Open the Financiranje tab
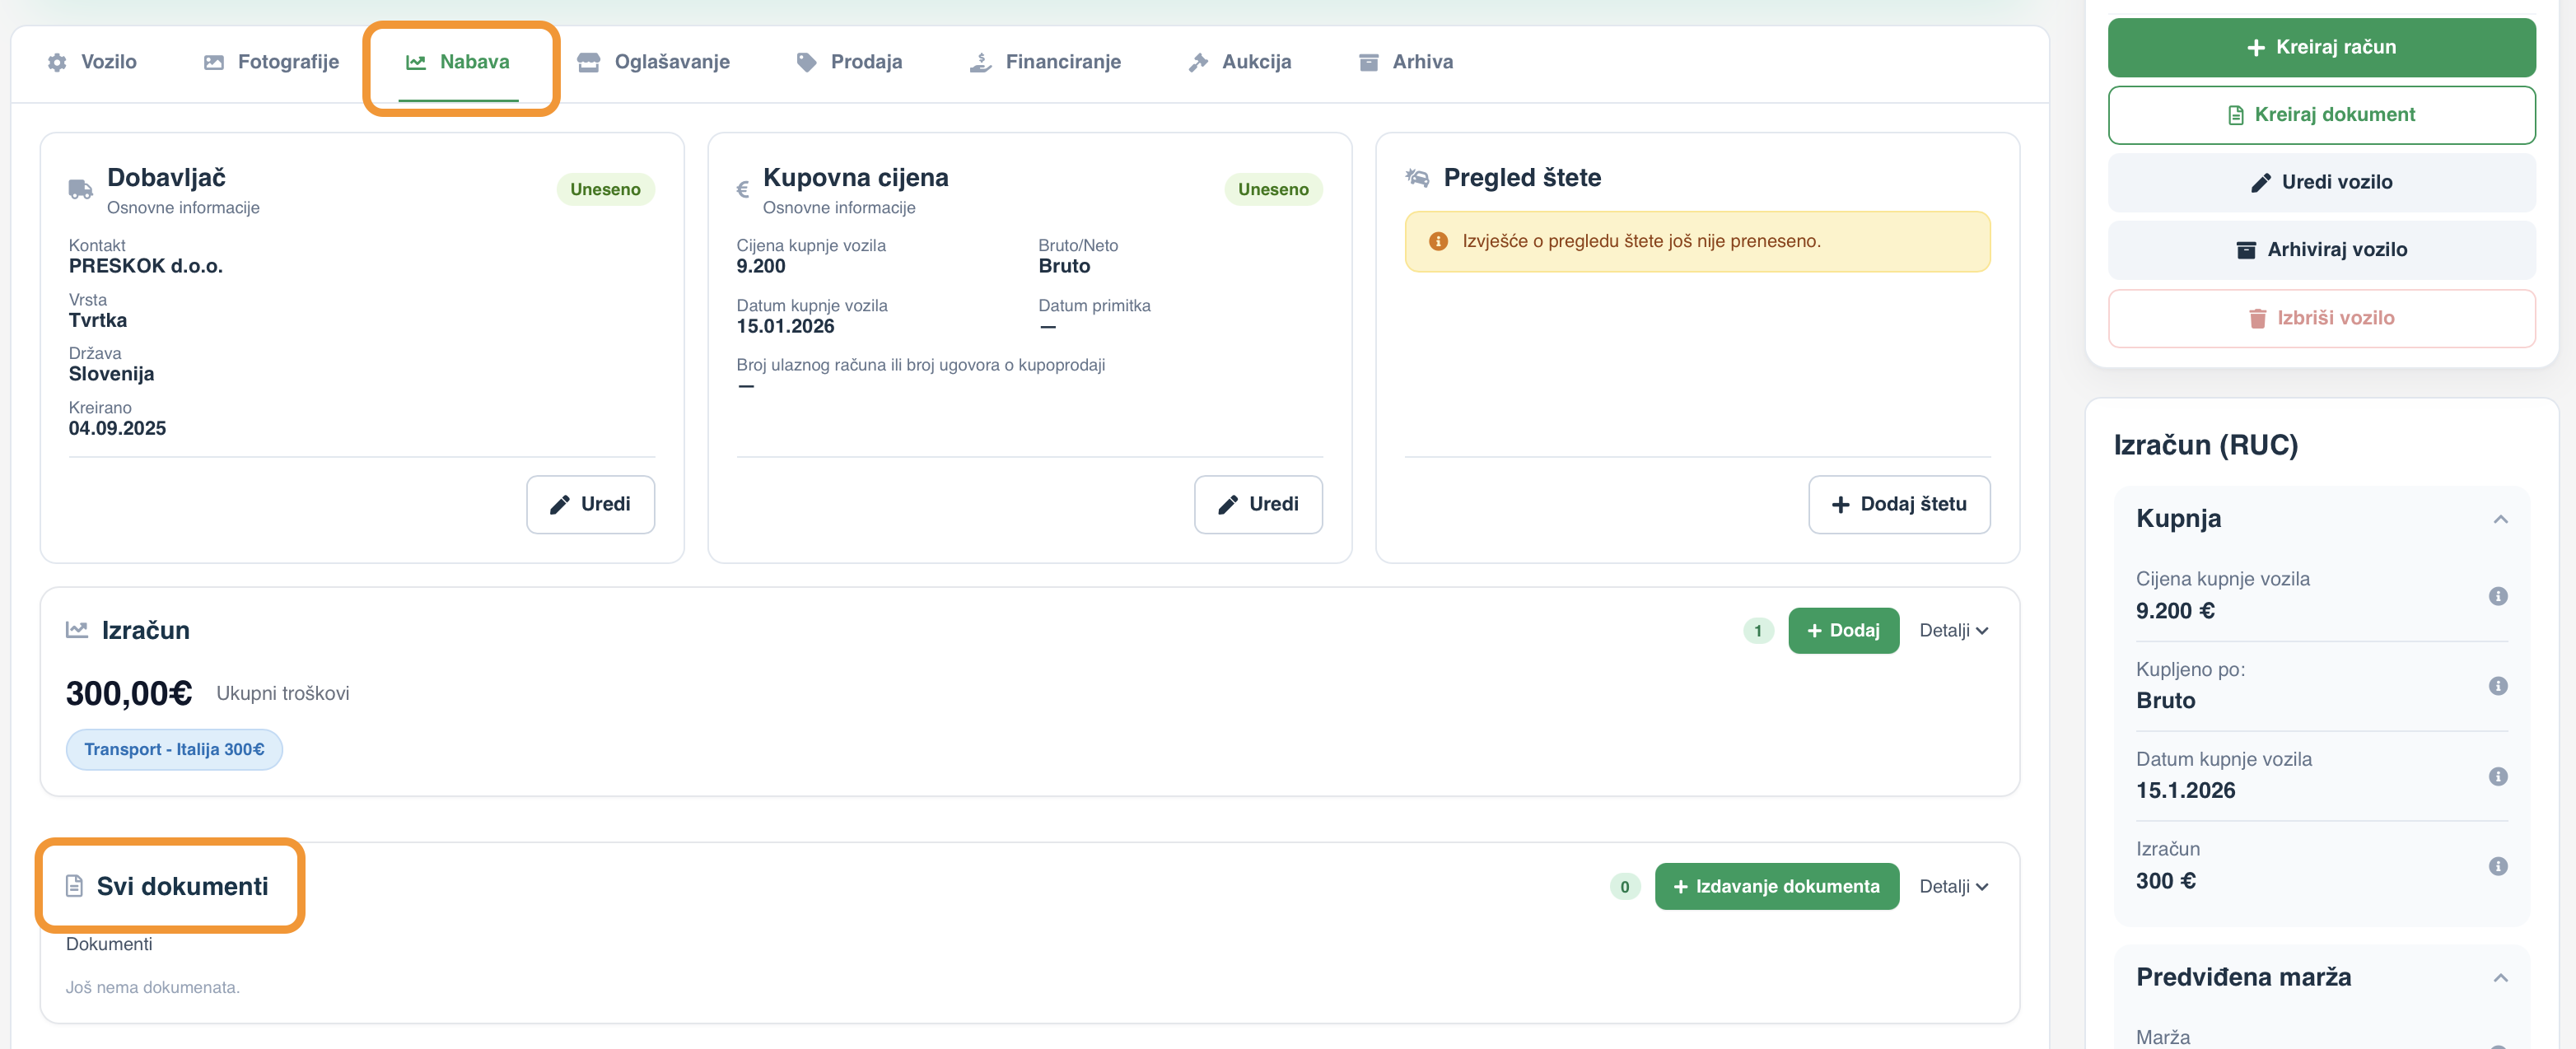Screen dimensions: 2576x1049 click(1045, 62)
